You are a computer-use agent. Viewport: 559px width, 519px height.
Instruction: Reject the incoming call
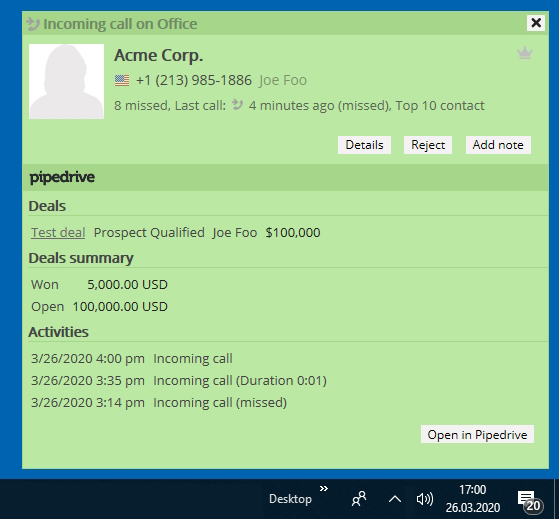point(428,145)
